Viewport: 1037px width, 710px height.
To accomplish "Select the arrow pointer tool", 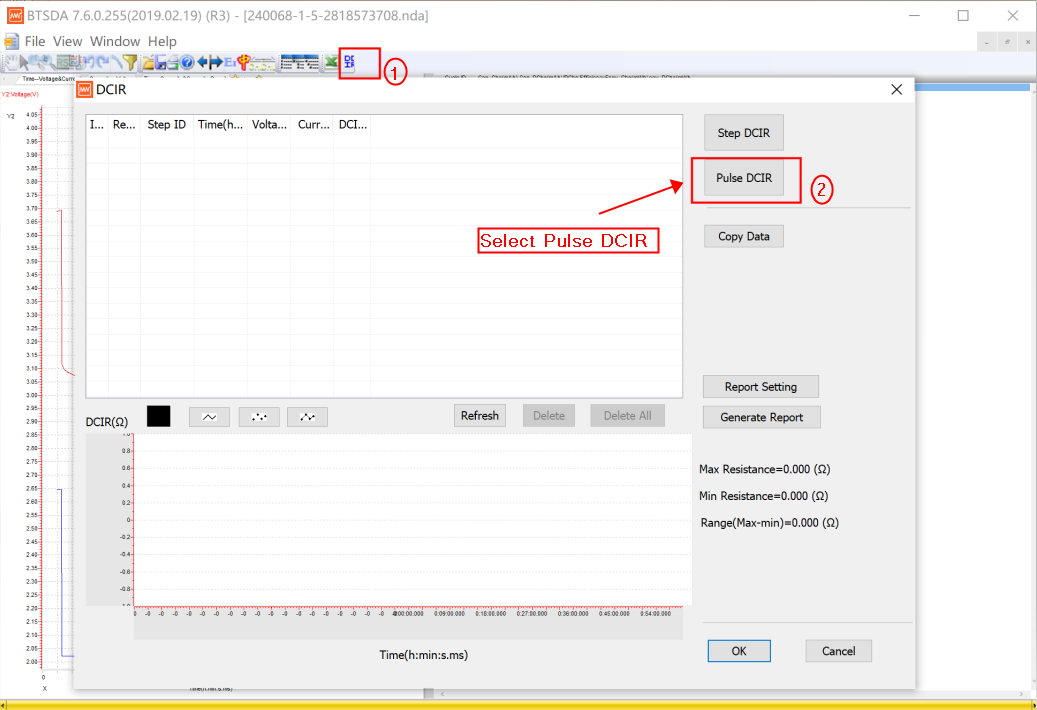I will tap(24, 62).
